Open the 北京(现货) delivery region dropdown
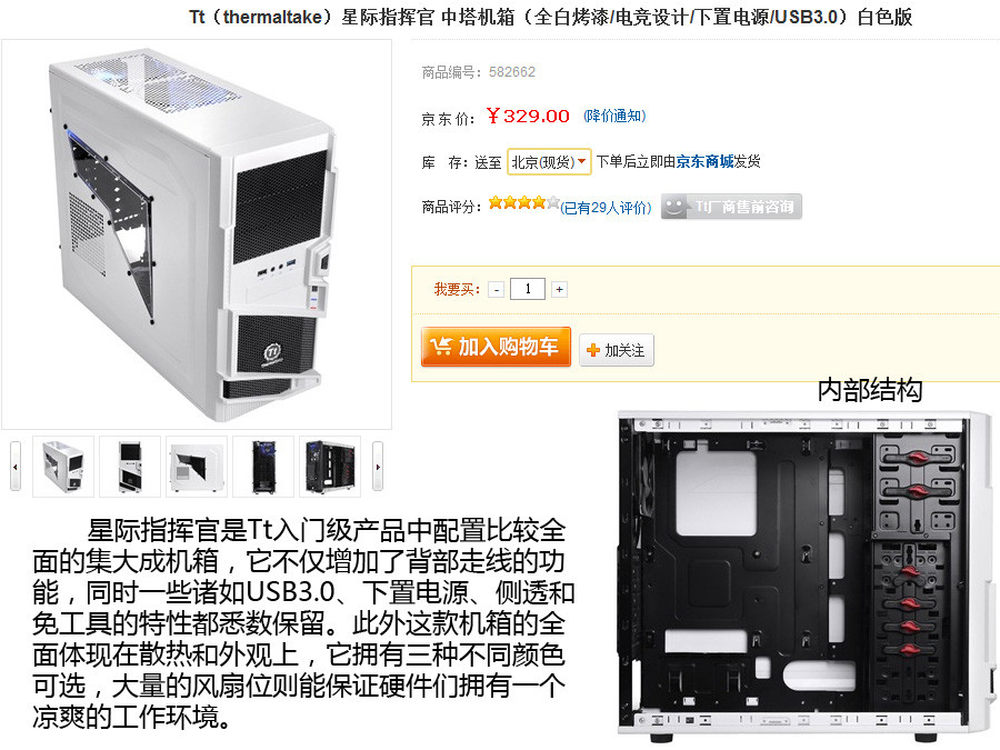The image size is (1000, 750). [549, 162]
